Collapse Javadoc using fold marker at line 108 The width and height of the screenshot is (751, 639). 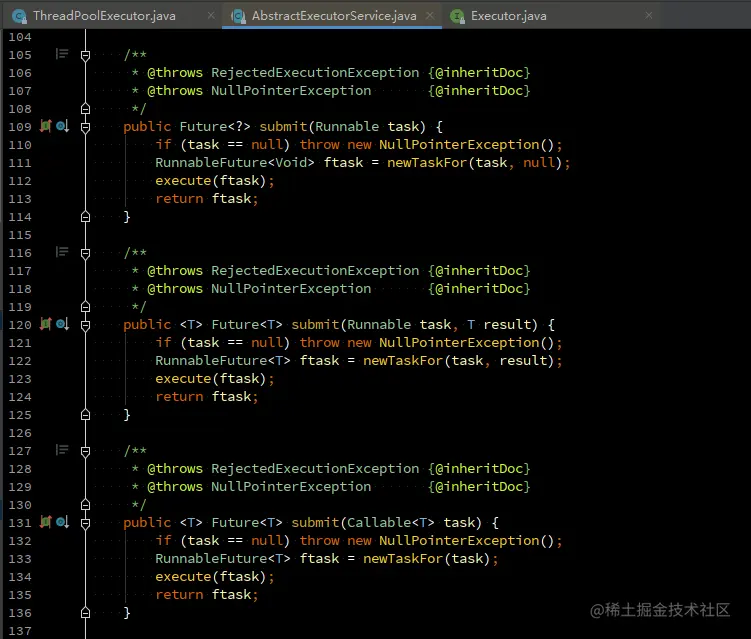click(85, 109)
